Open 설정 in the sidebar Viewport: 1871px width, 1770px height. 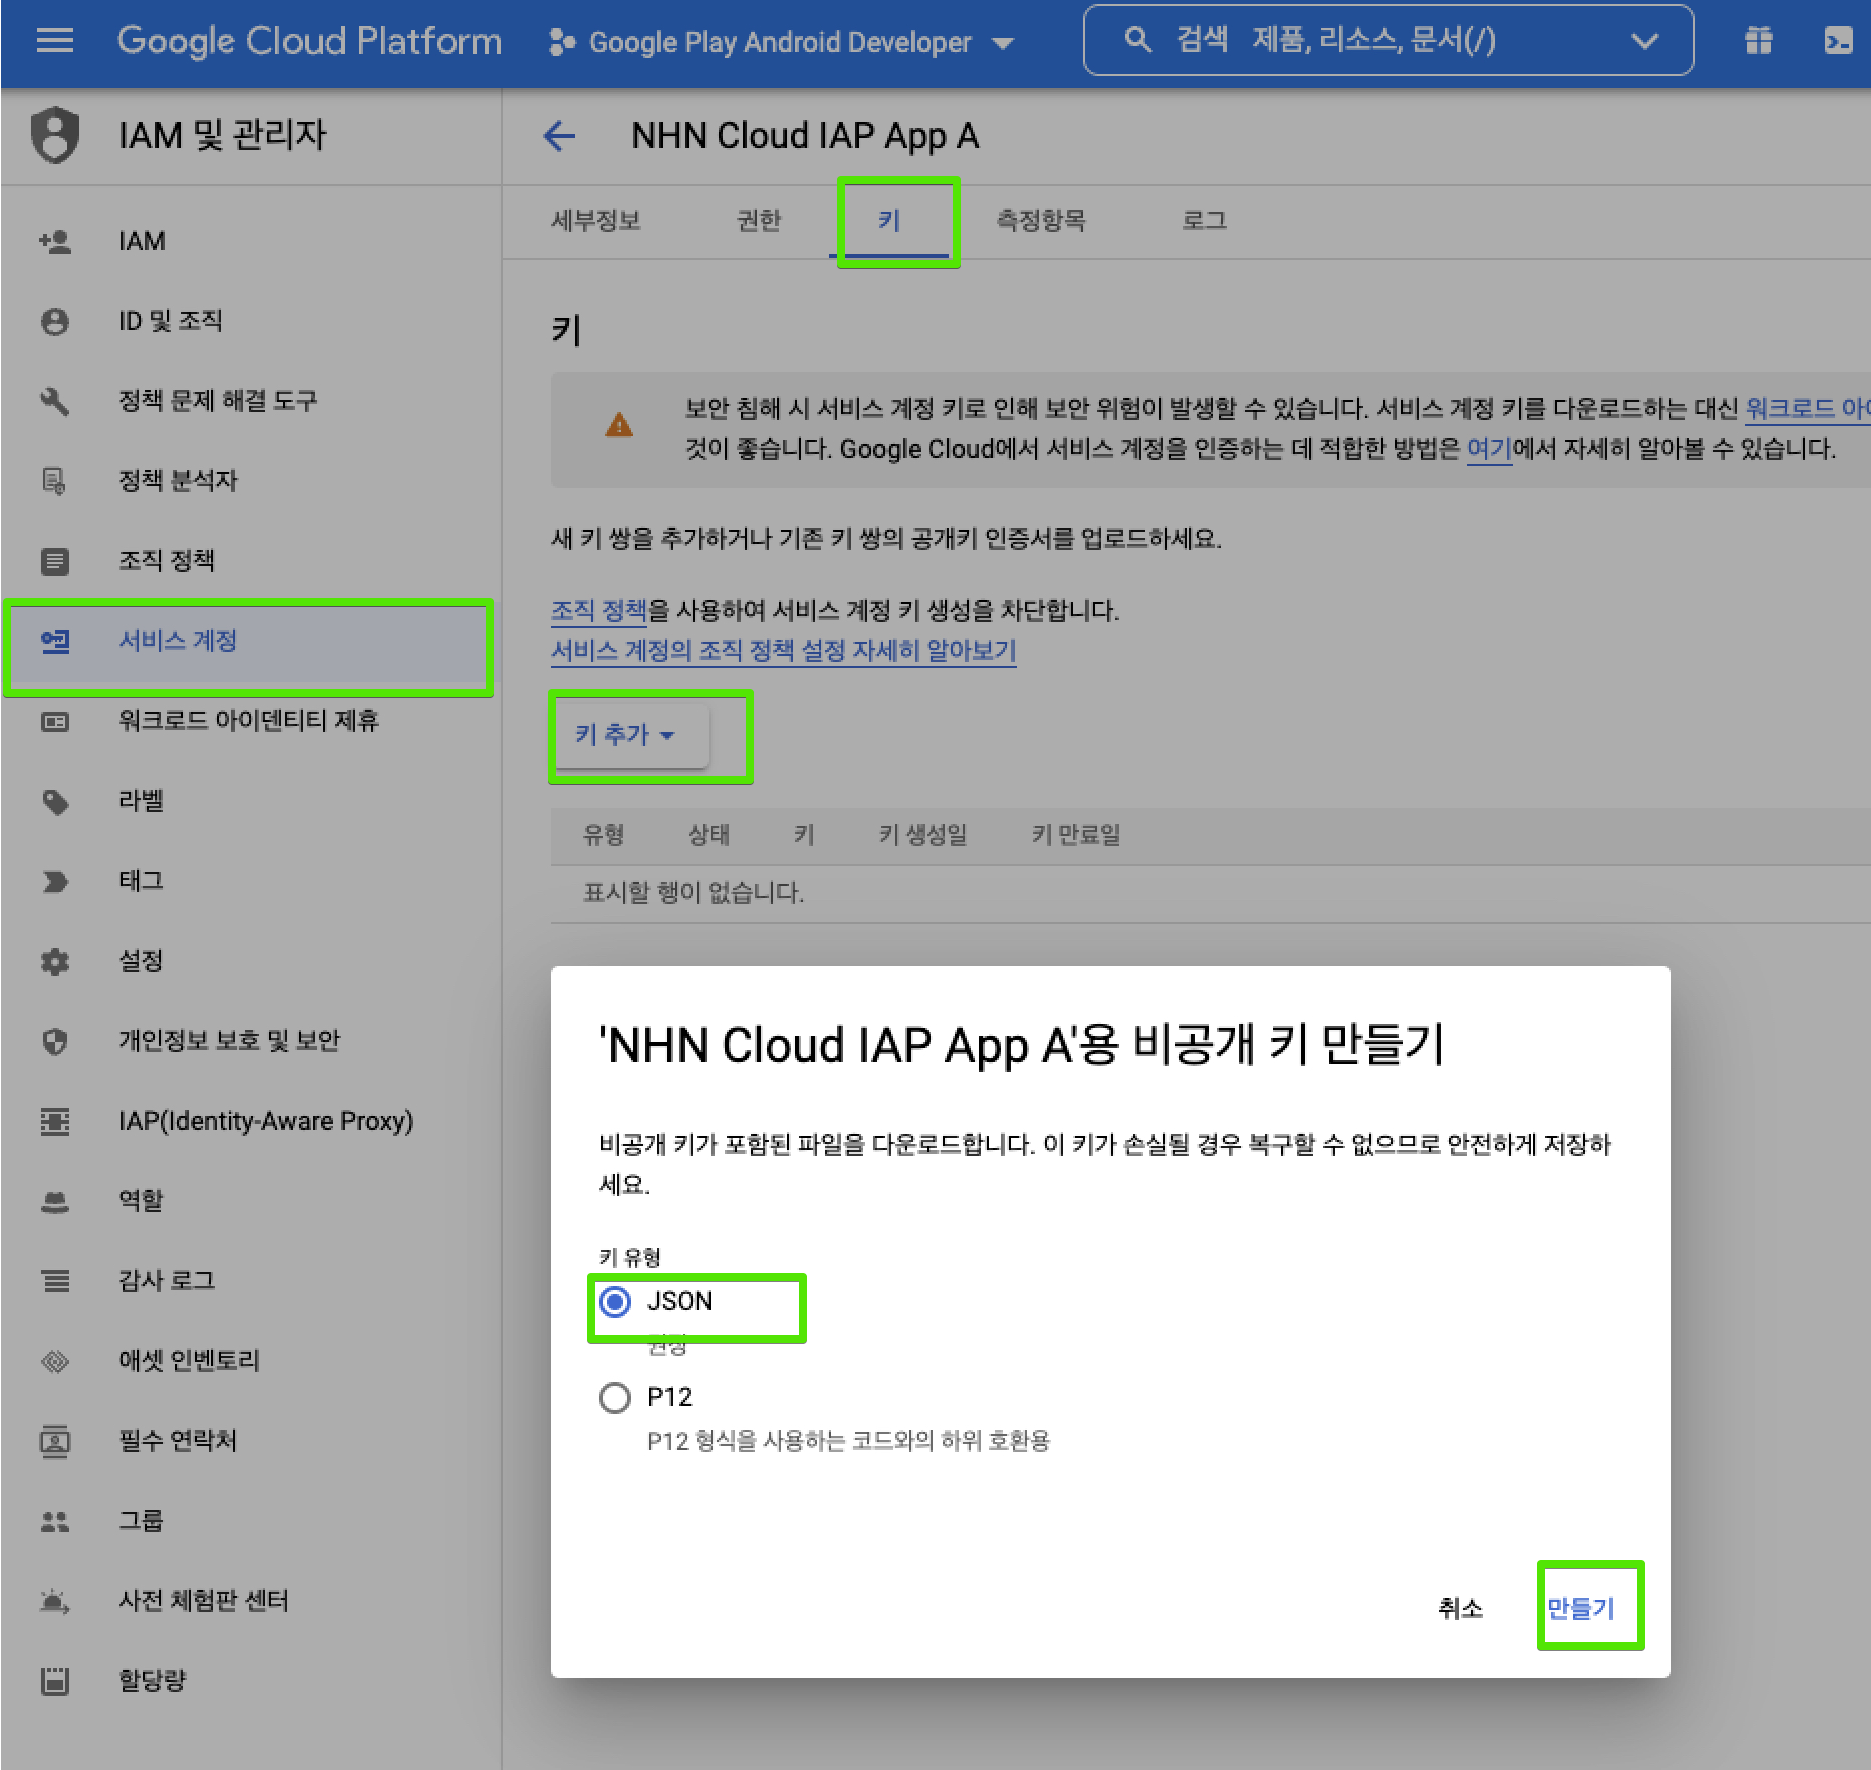[x=248, y=961]
